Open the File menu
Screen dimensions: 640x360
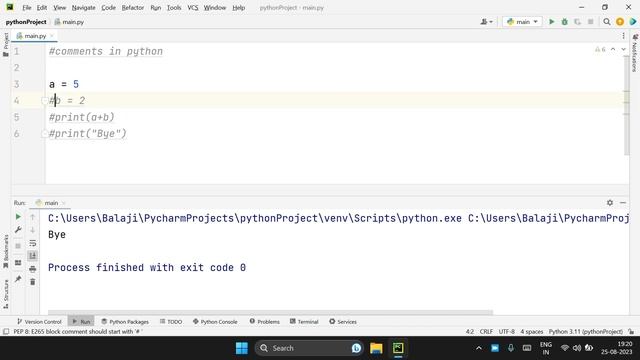[27, 8]
